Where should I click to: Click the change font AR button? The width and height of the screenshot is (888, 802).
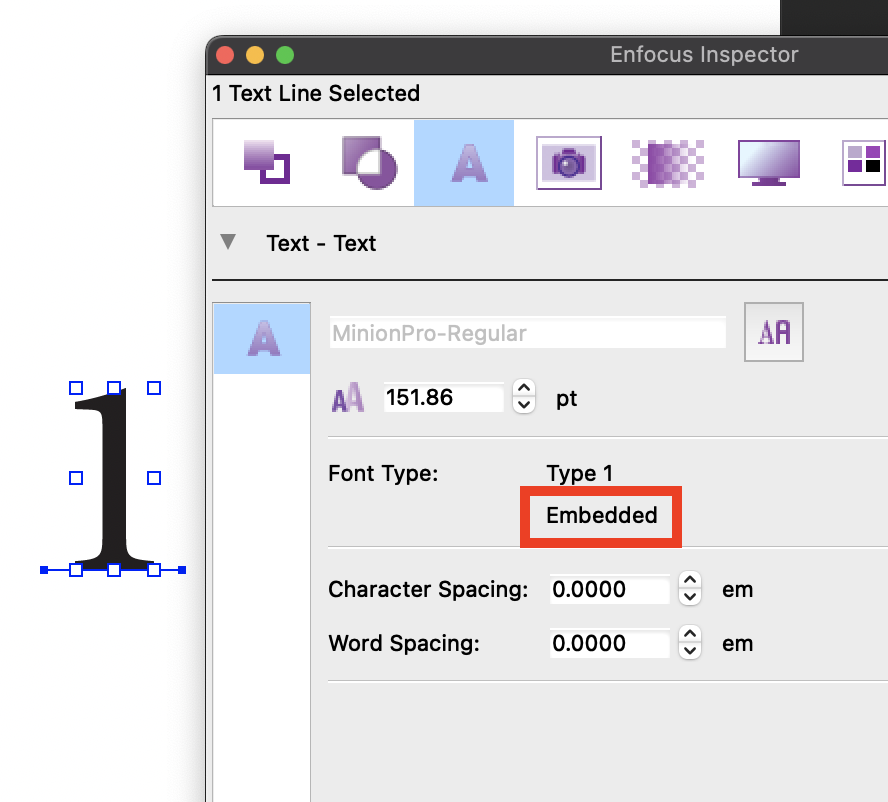pyautogui.click(x=773, y=331)
